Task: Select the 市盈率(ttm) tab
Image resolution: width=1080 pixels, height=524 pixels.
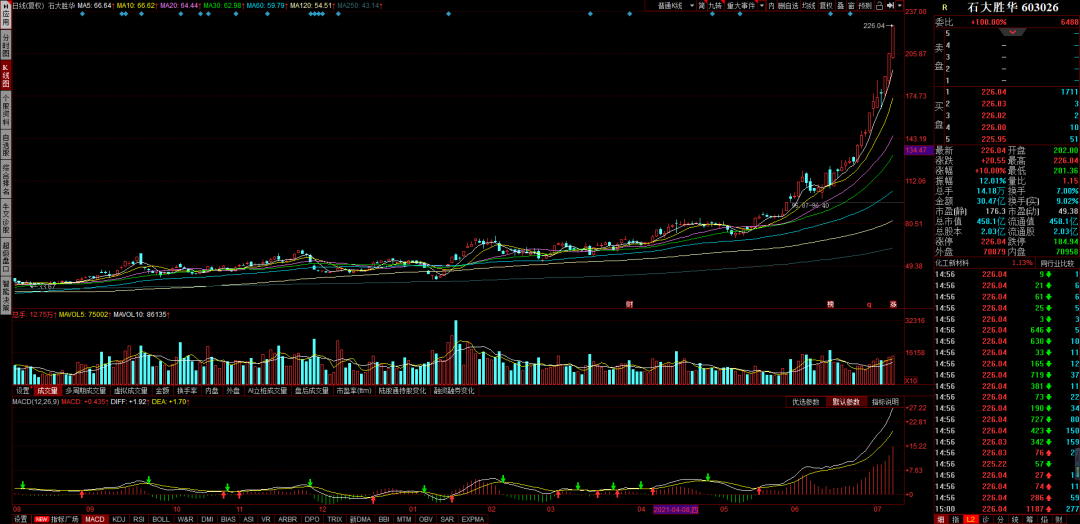Action: pos(353,390)
